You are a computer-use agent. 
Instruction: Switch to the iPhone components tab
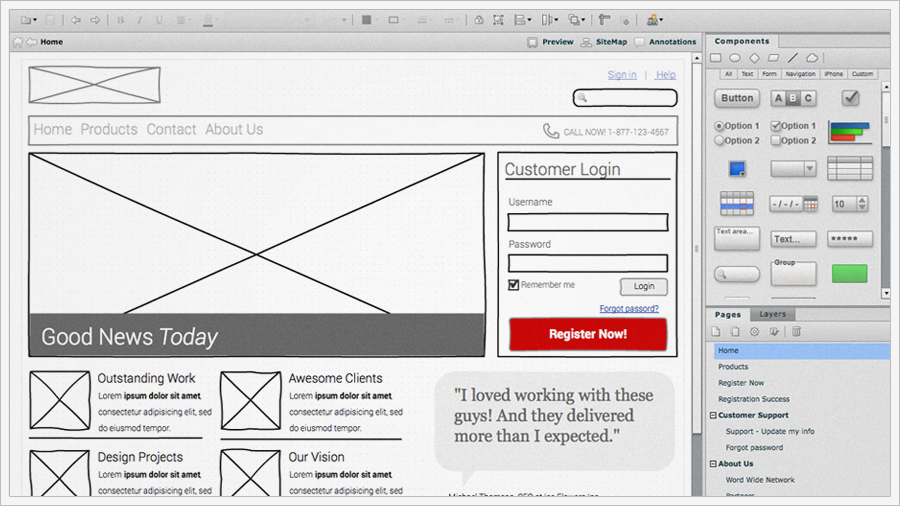tap(833, 74)
